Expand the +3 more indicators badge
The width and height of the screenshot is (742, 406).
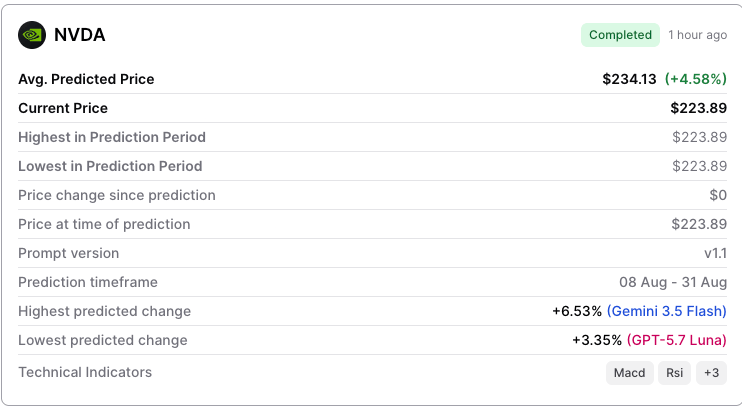pos(711,373)
